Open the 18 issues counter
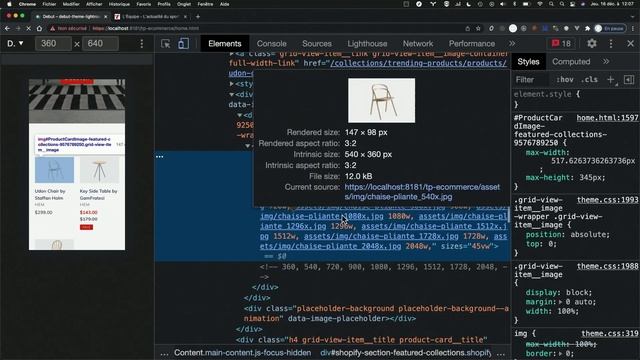 pyautogui.click(x=561, y=44)
